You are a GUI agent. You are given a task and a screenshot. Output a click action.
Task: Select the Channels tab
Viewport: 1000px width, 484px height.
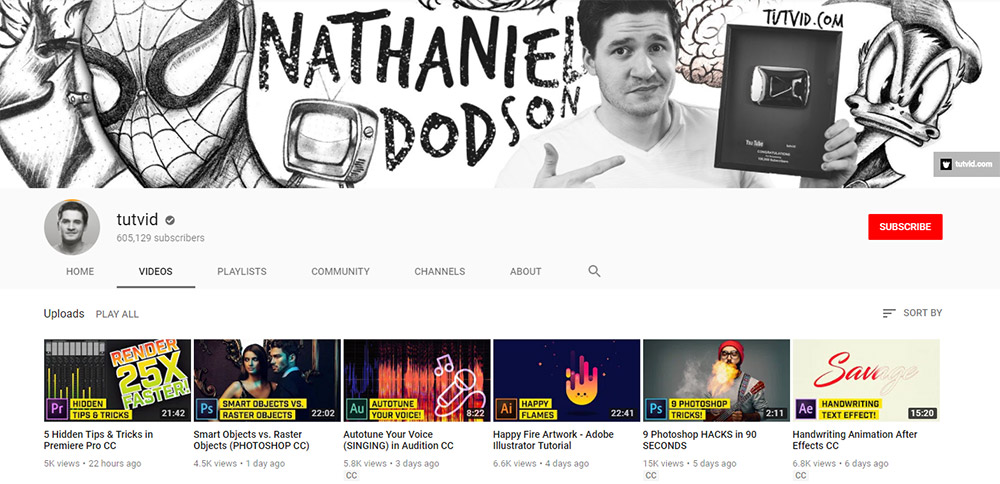coord(440,271)
